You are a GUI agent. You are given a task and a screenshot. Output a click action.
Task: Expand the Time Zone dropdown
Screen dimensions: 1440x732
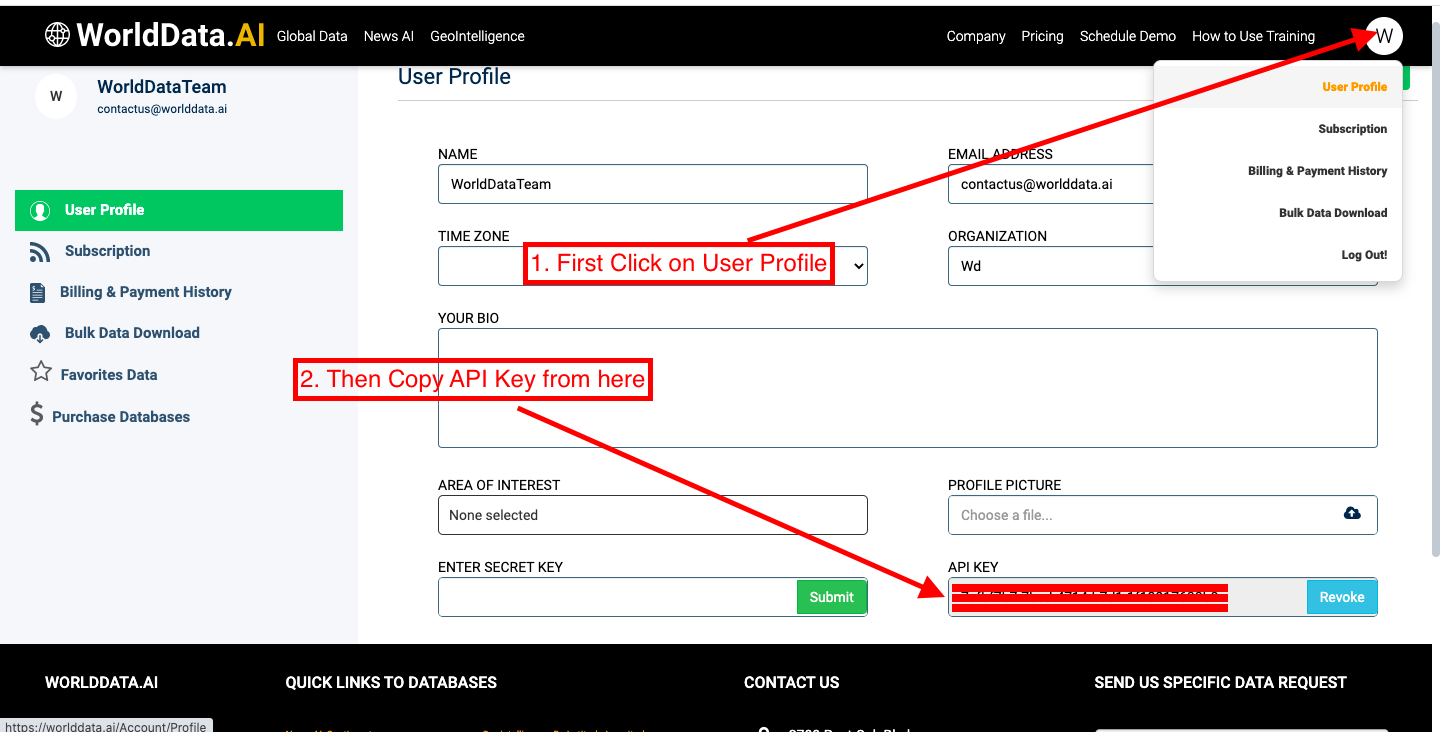(857, 266)
